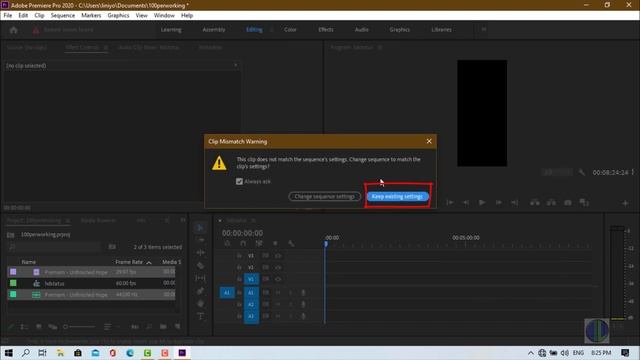This screenshot has width=640, height=360.
Task: Expand Project panel tab overflow chevrons
Action: click(x=183, y=220)
